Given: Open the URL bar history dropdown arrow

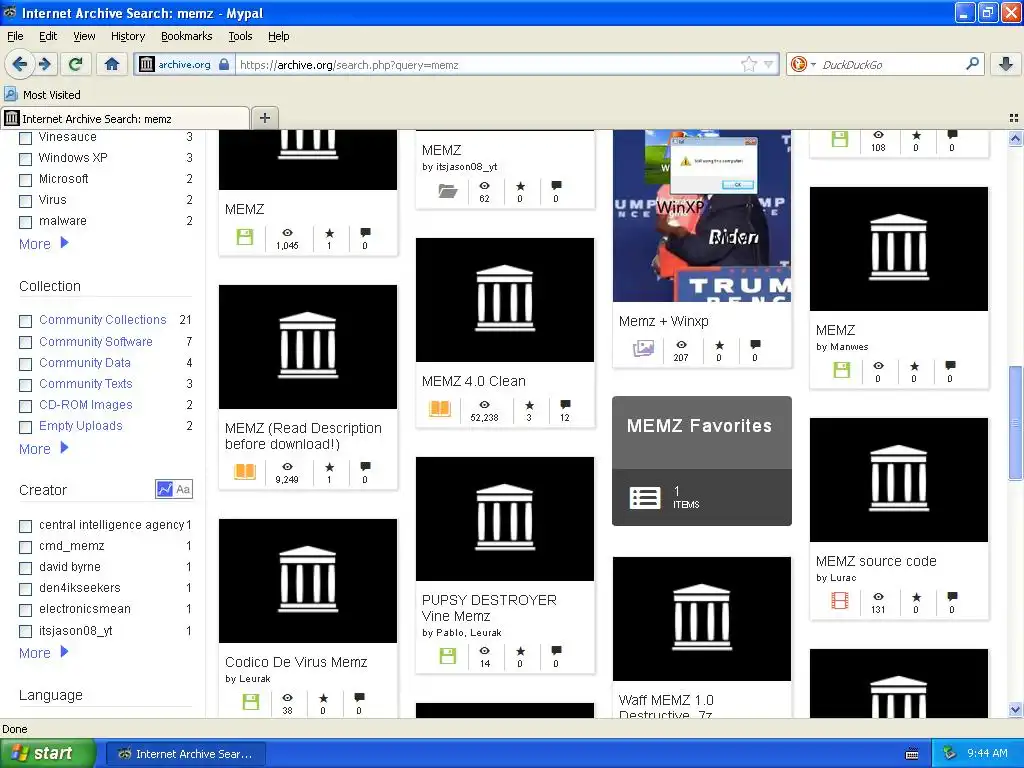Looking at the screenshot, I should 769,64.
